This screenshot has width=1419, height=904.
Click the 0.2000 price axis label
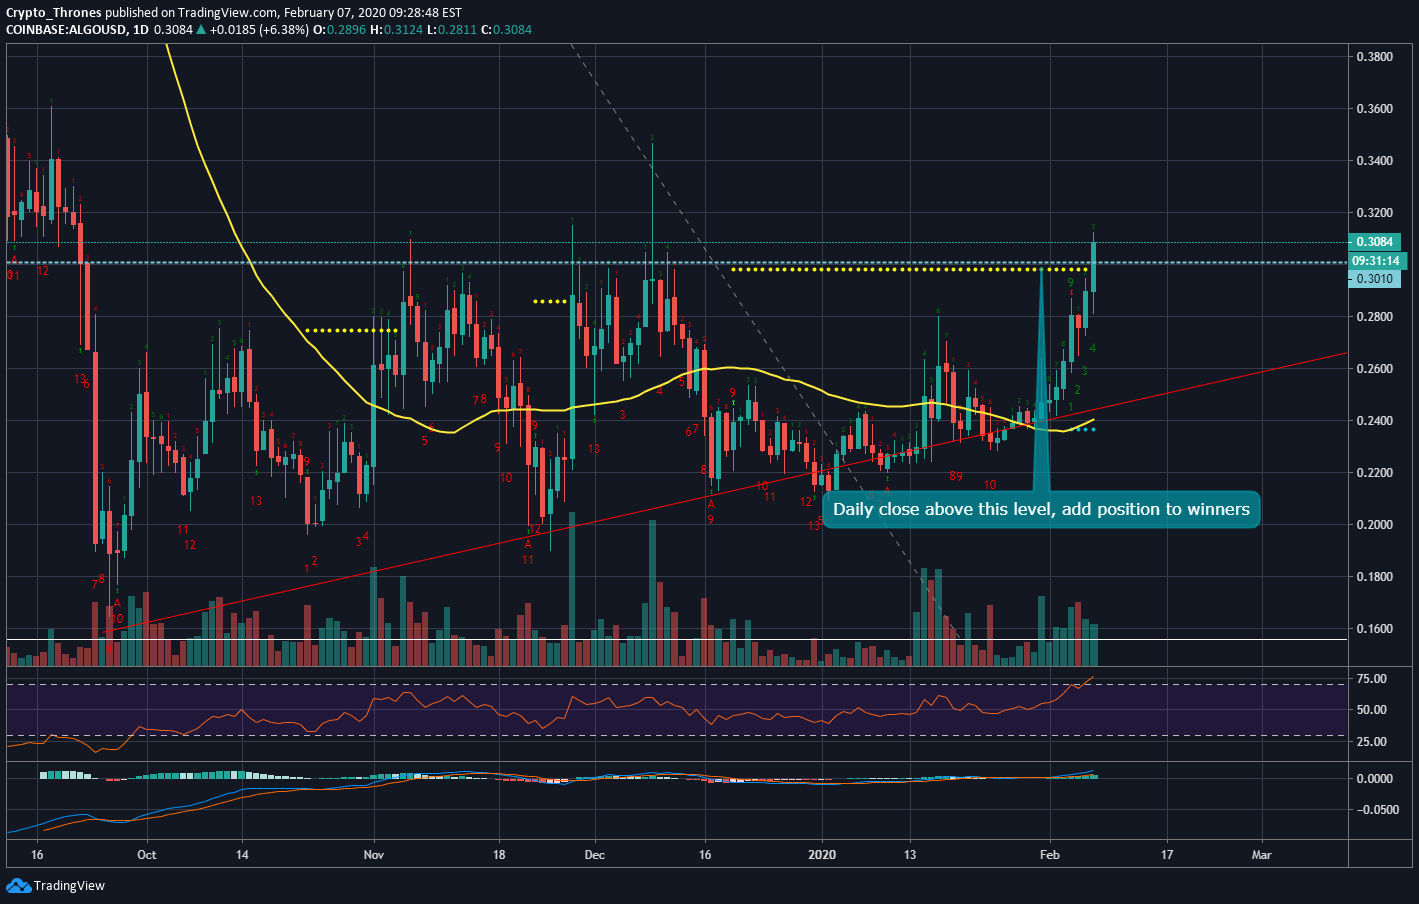1374,525
